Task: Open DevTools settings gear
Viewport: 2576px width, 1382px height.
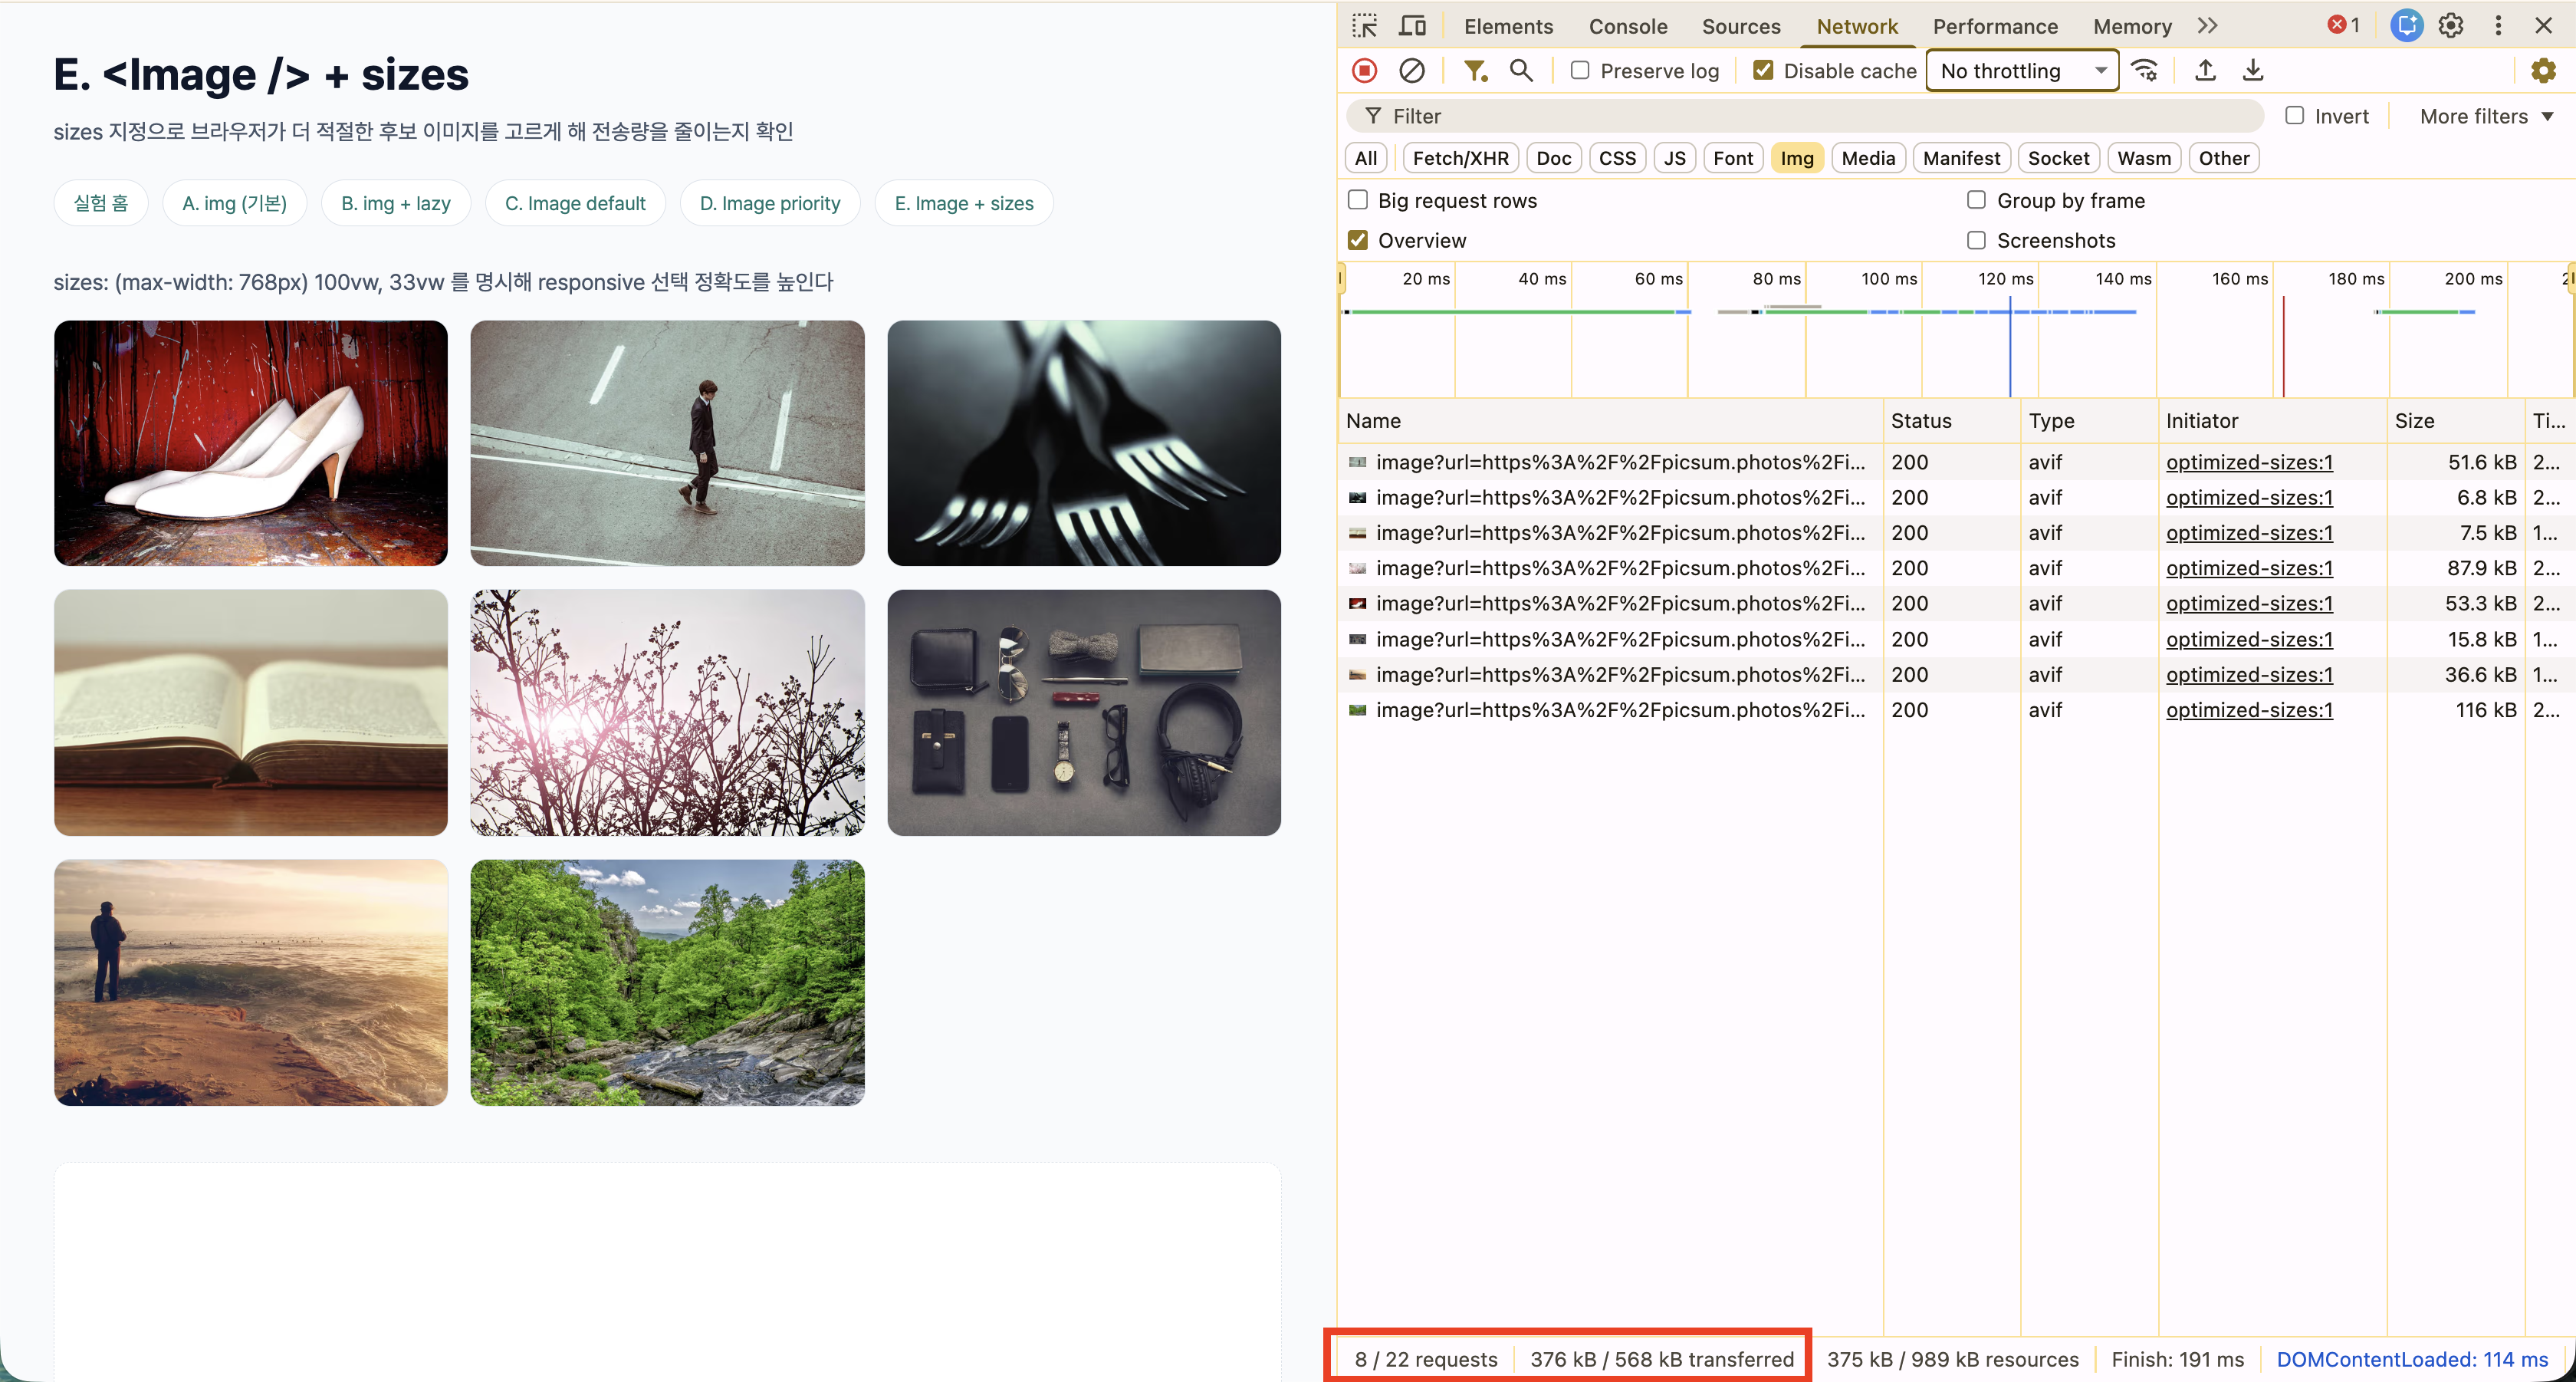Action: (2450, 26)
